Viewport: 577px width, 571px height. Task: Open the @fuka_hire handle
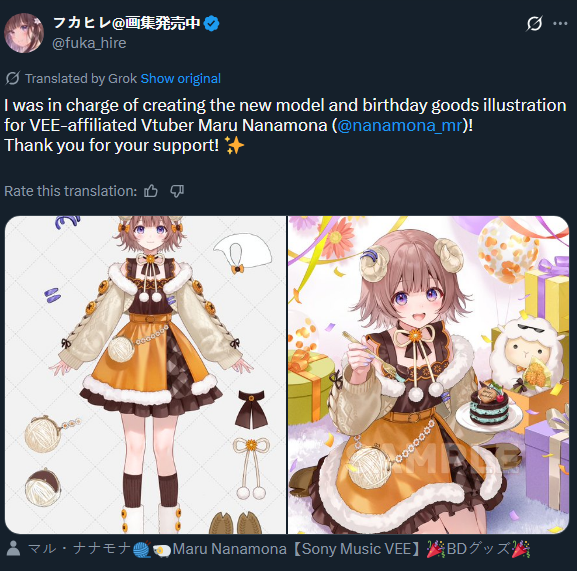[x=89, y=43]
